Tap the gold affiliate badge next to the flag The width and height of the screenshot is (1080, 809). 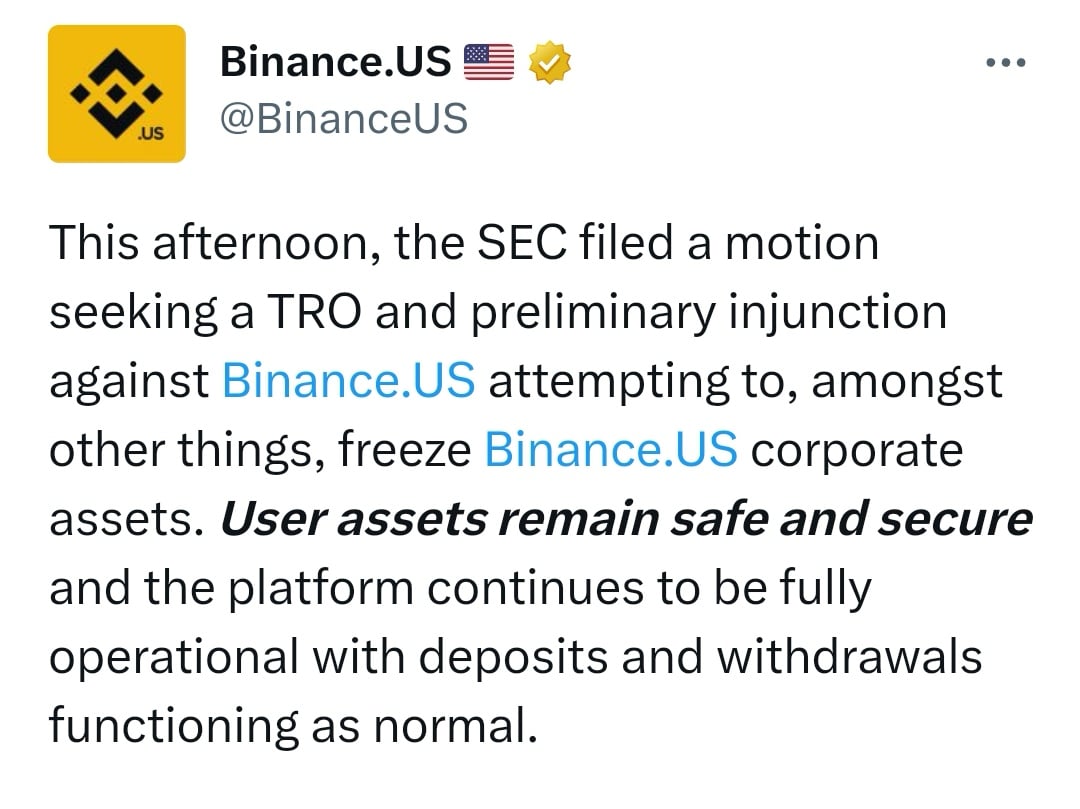point(548,60)
